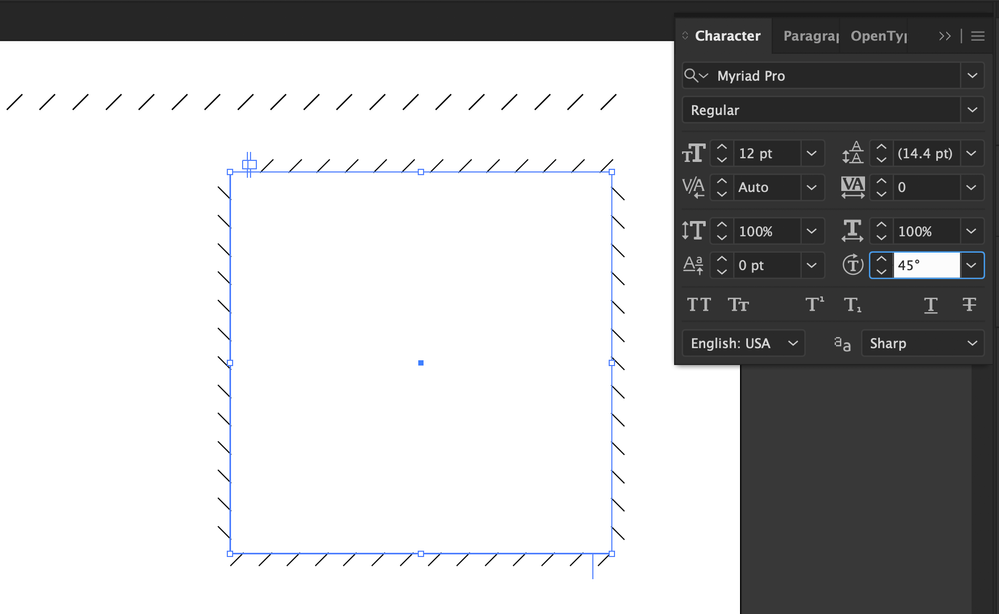Open the kerning Auto dropdown
Image resolution: width=999 pixels, height=614 pixels.
click(x=812, y=187)
